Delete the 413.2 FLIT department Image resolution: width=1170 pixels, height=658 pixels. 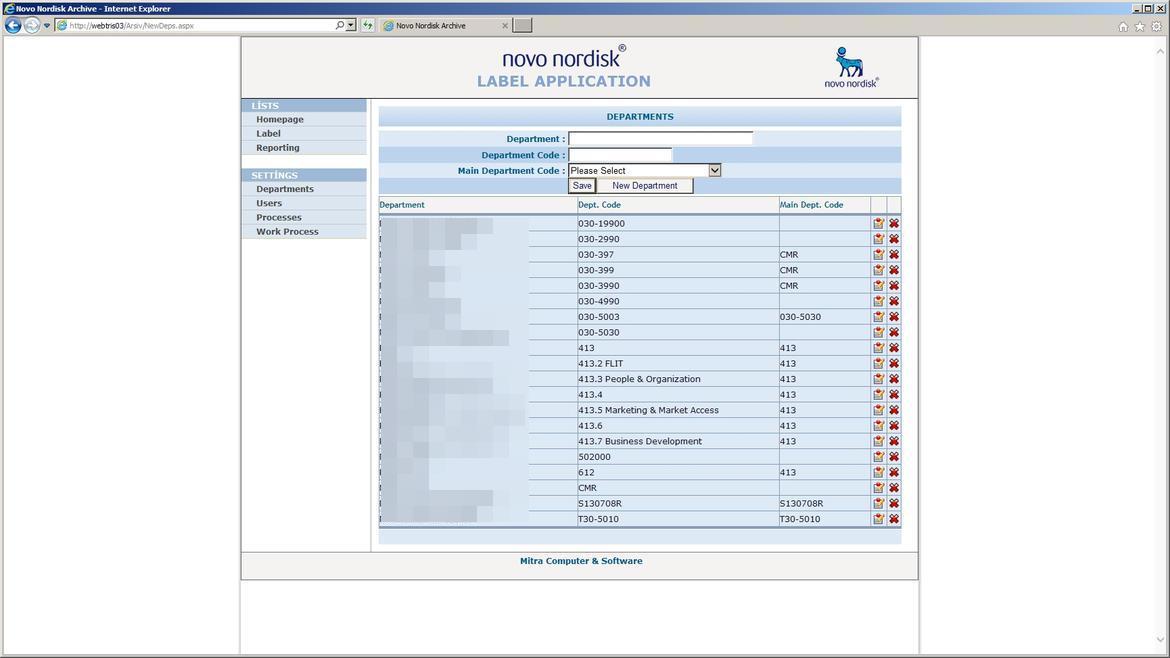click(894, 363)
